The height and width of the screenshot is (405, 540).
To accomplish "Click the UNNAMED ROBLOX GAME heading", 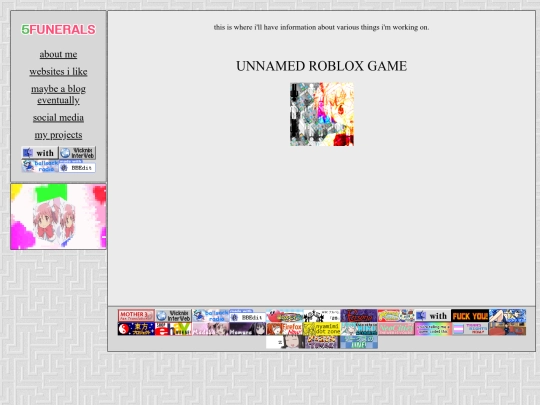I will tap(321, 66).
